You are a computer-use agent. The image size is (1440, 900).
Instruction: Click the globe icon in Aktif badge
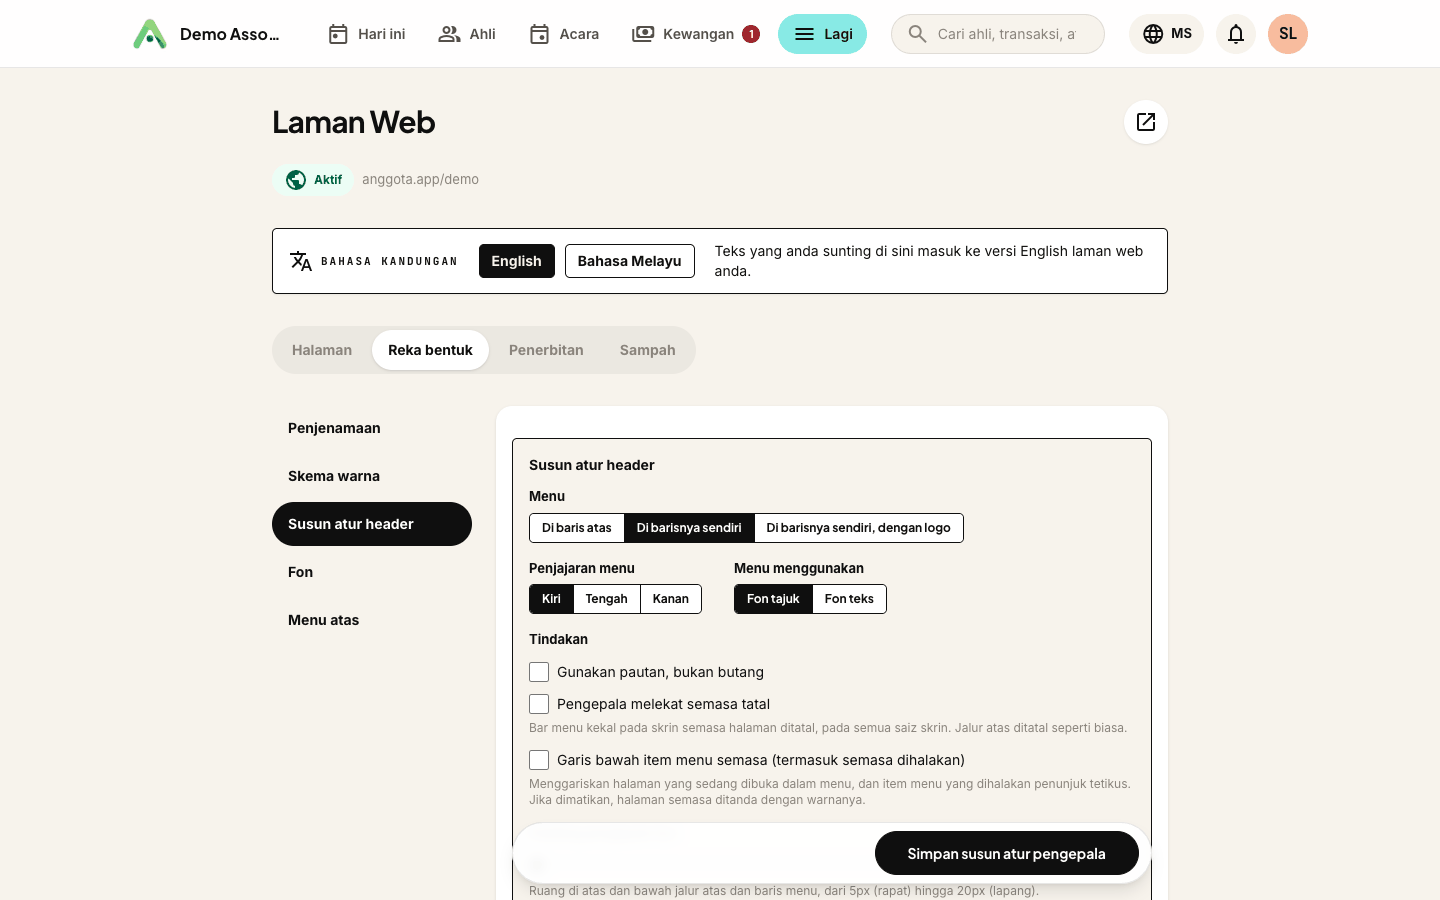(x=296, y=180)
